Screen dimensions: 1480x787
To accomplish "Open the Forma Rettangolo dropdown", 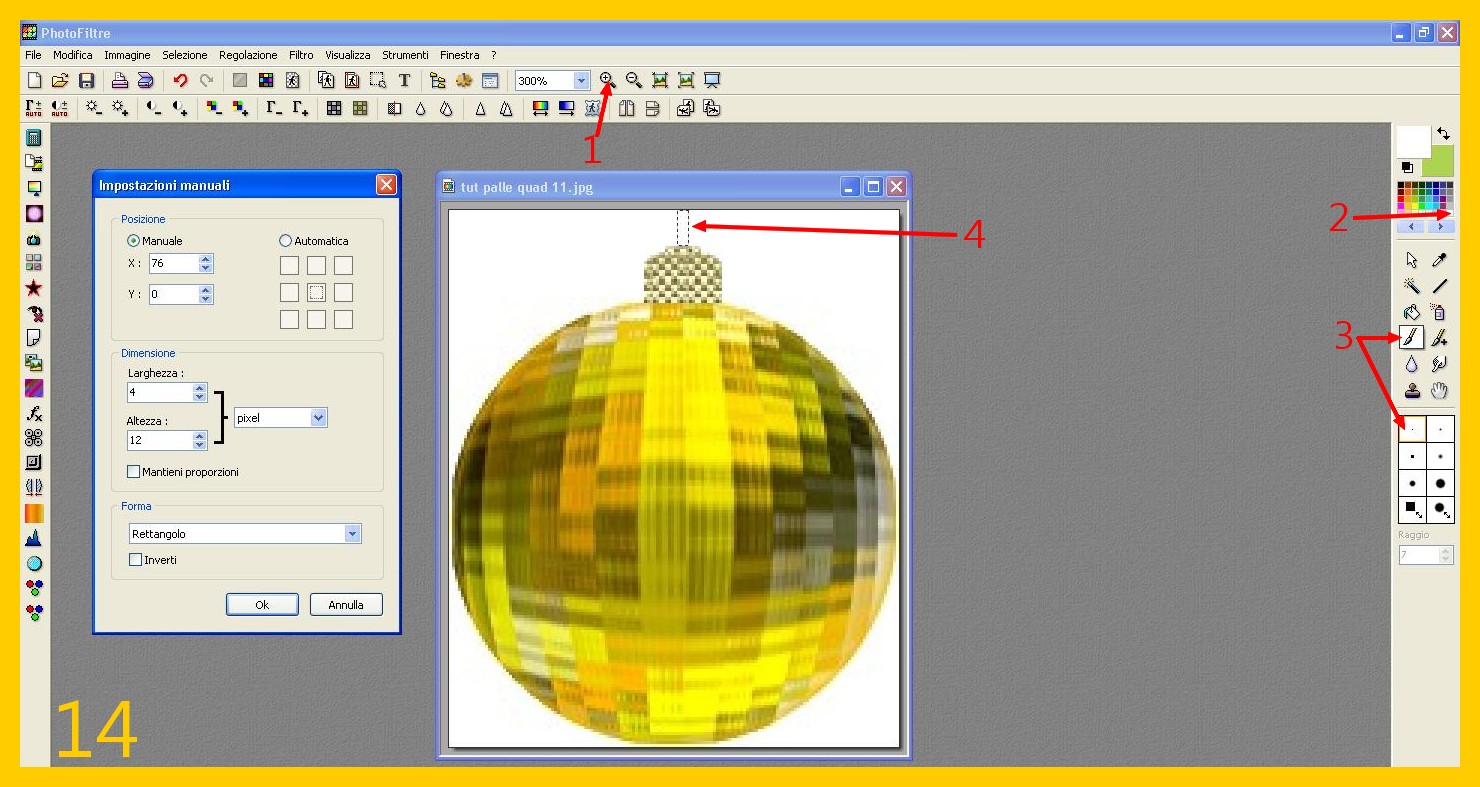I will coord(351,534).
